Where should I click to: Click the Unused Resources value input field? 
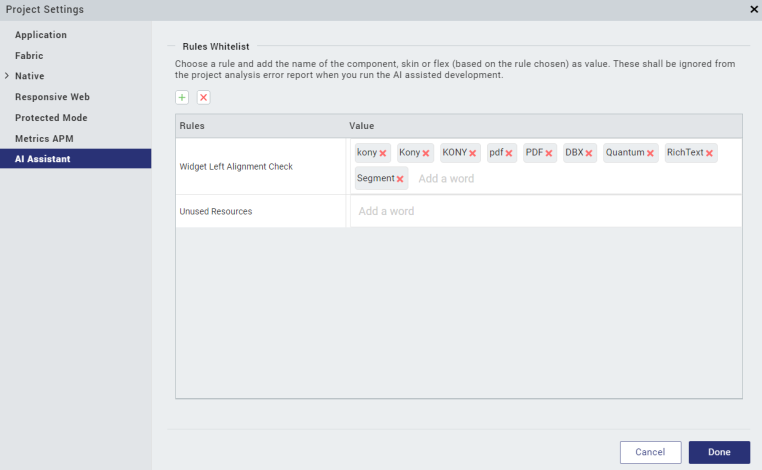545,211
